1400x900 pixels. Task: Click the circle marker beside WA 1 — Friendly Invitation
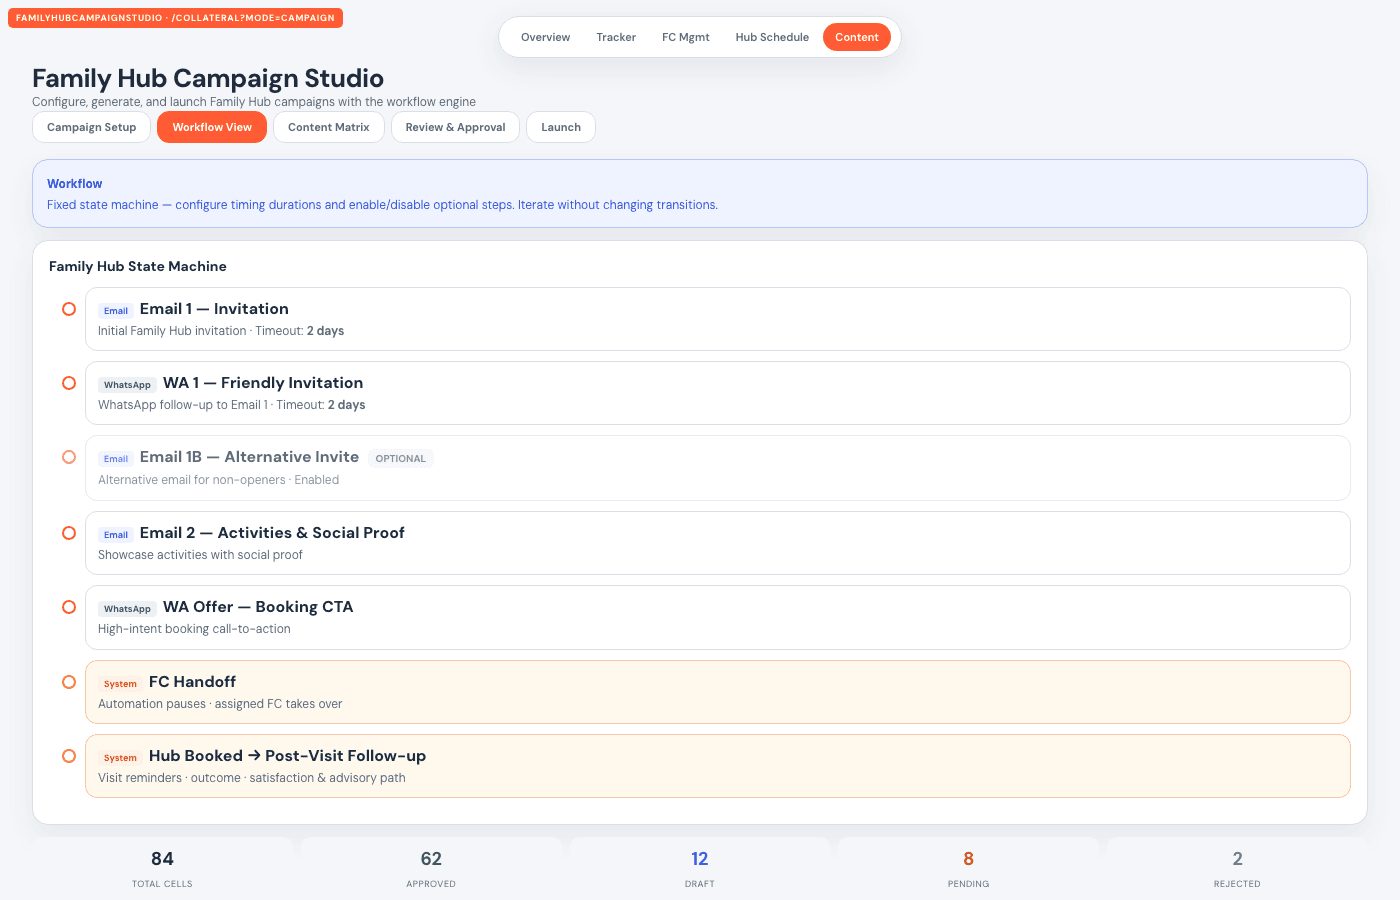coord(69,383)
